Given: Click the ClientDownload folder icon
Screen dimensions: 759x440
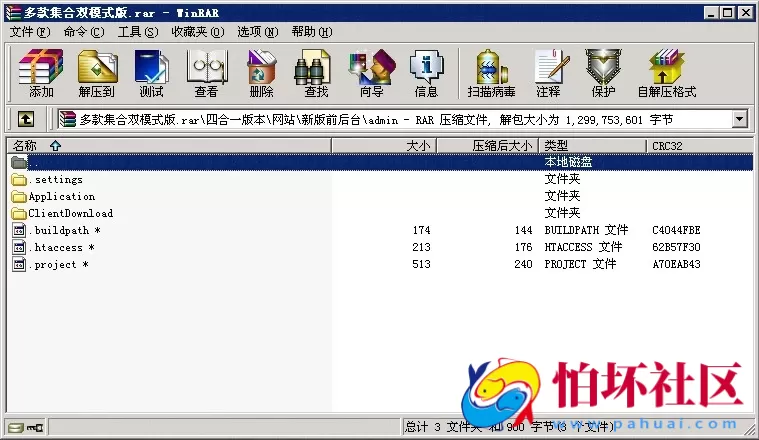Looking at the screenshot, I should 19,213.
